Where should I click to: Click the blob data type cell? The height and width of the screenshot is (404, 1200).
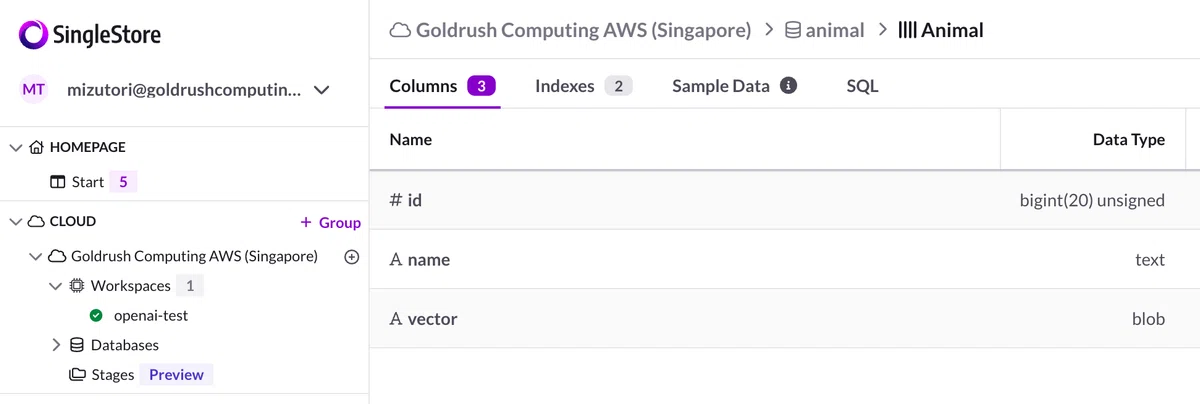[1148, 319]
